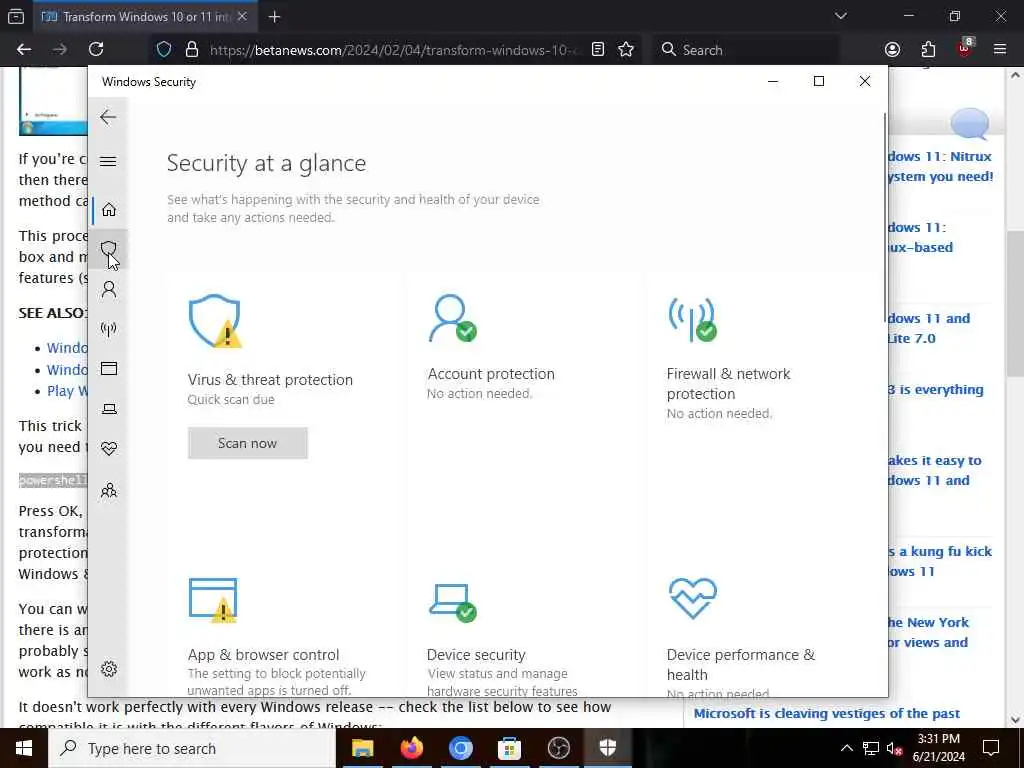Open Virus & threat protection shield in sidebar
The height and width of the screenshot is (768, 1024).
(x=108, y=249)
